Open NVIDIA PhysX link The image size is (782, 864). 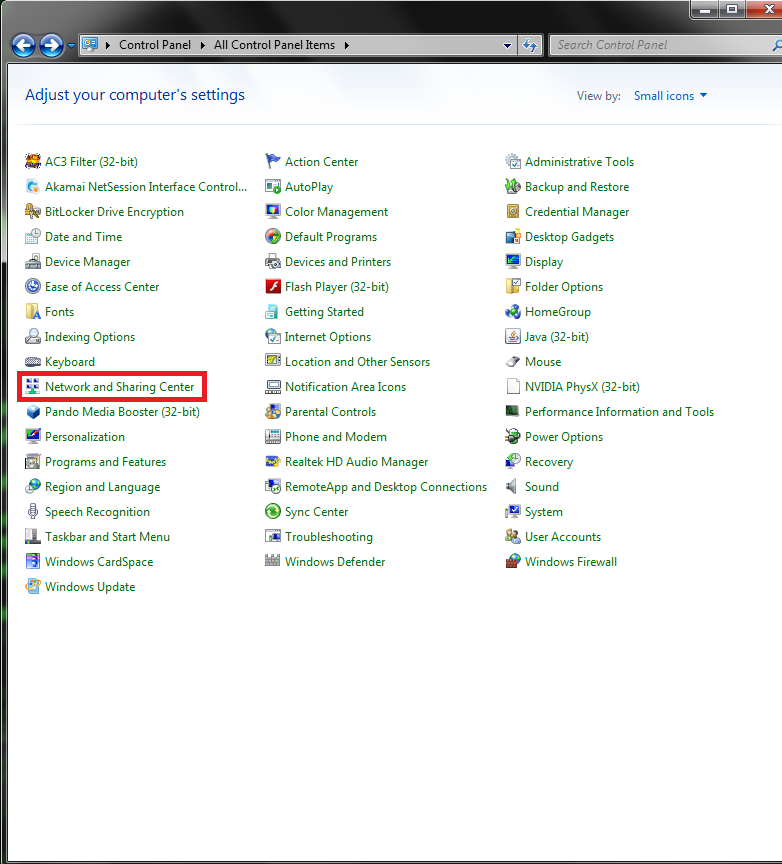582,387
